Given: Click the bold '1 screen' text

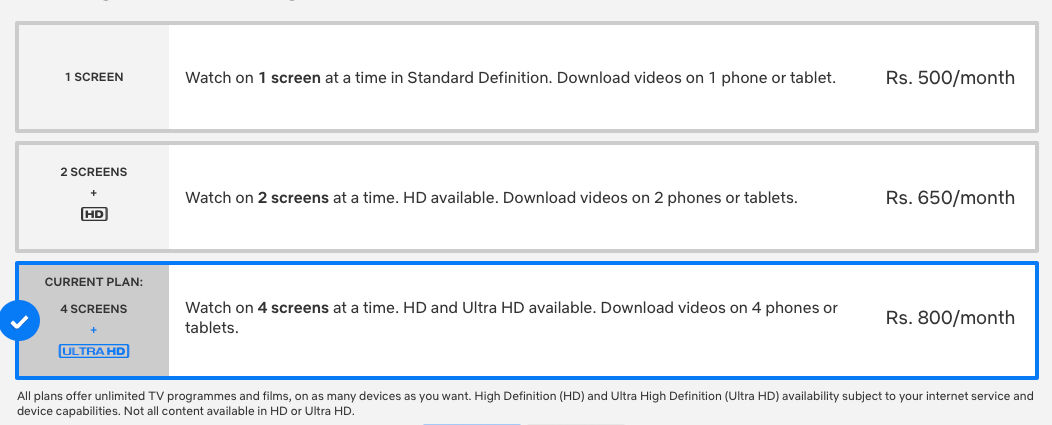Looking at the screenshot, I should [289, 78].
